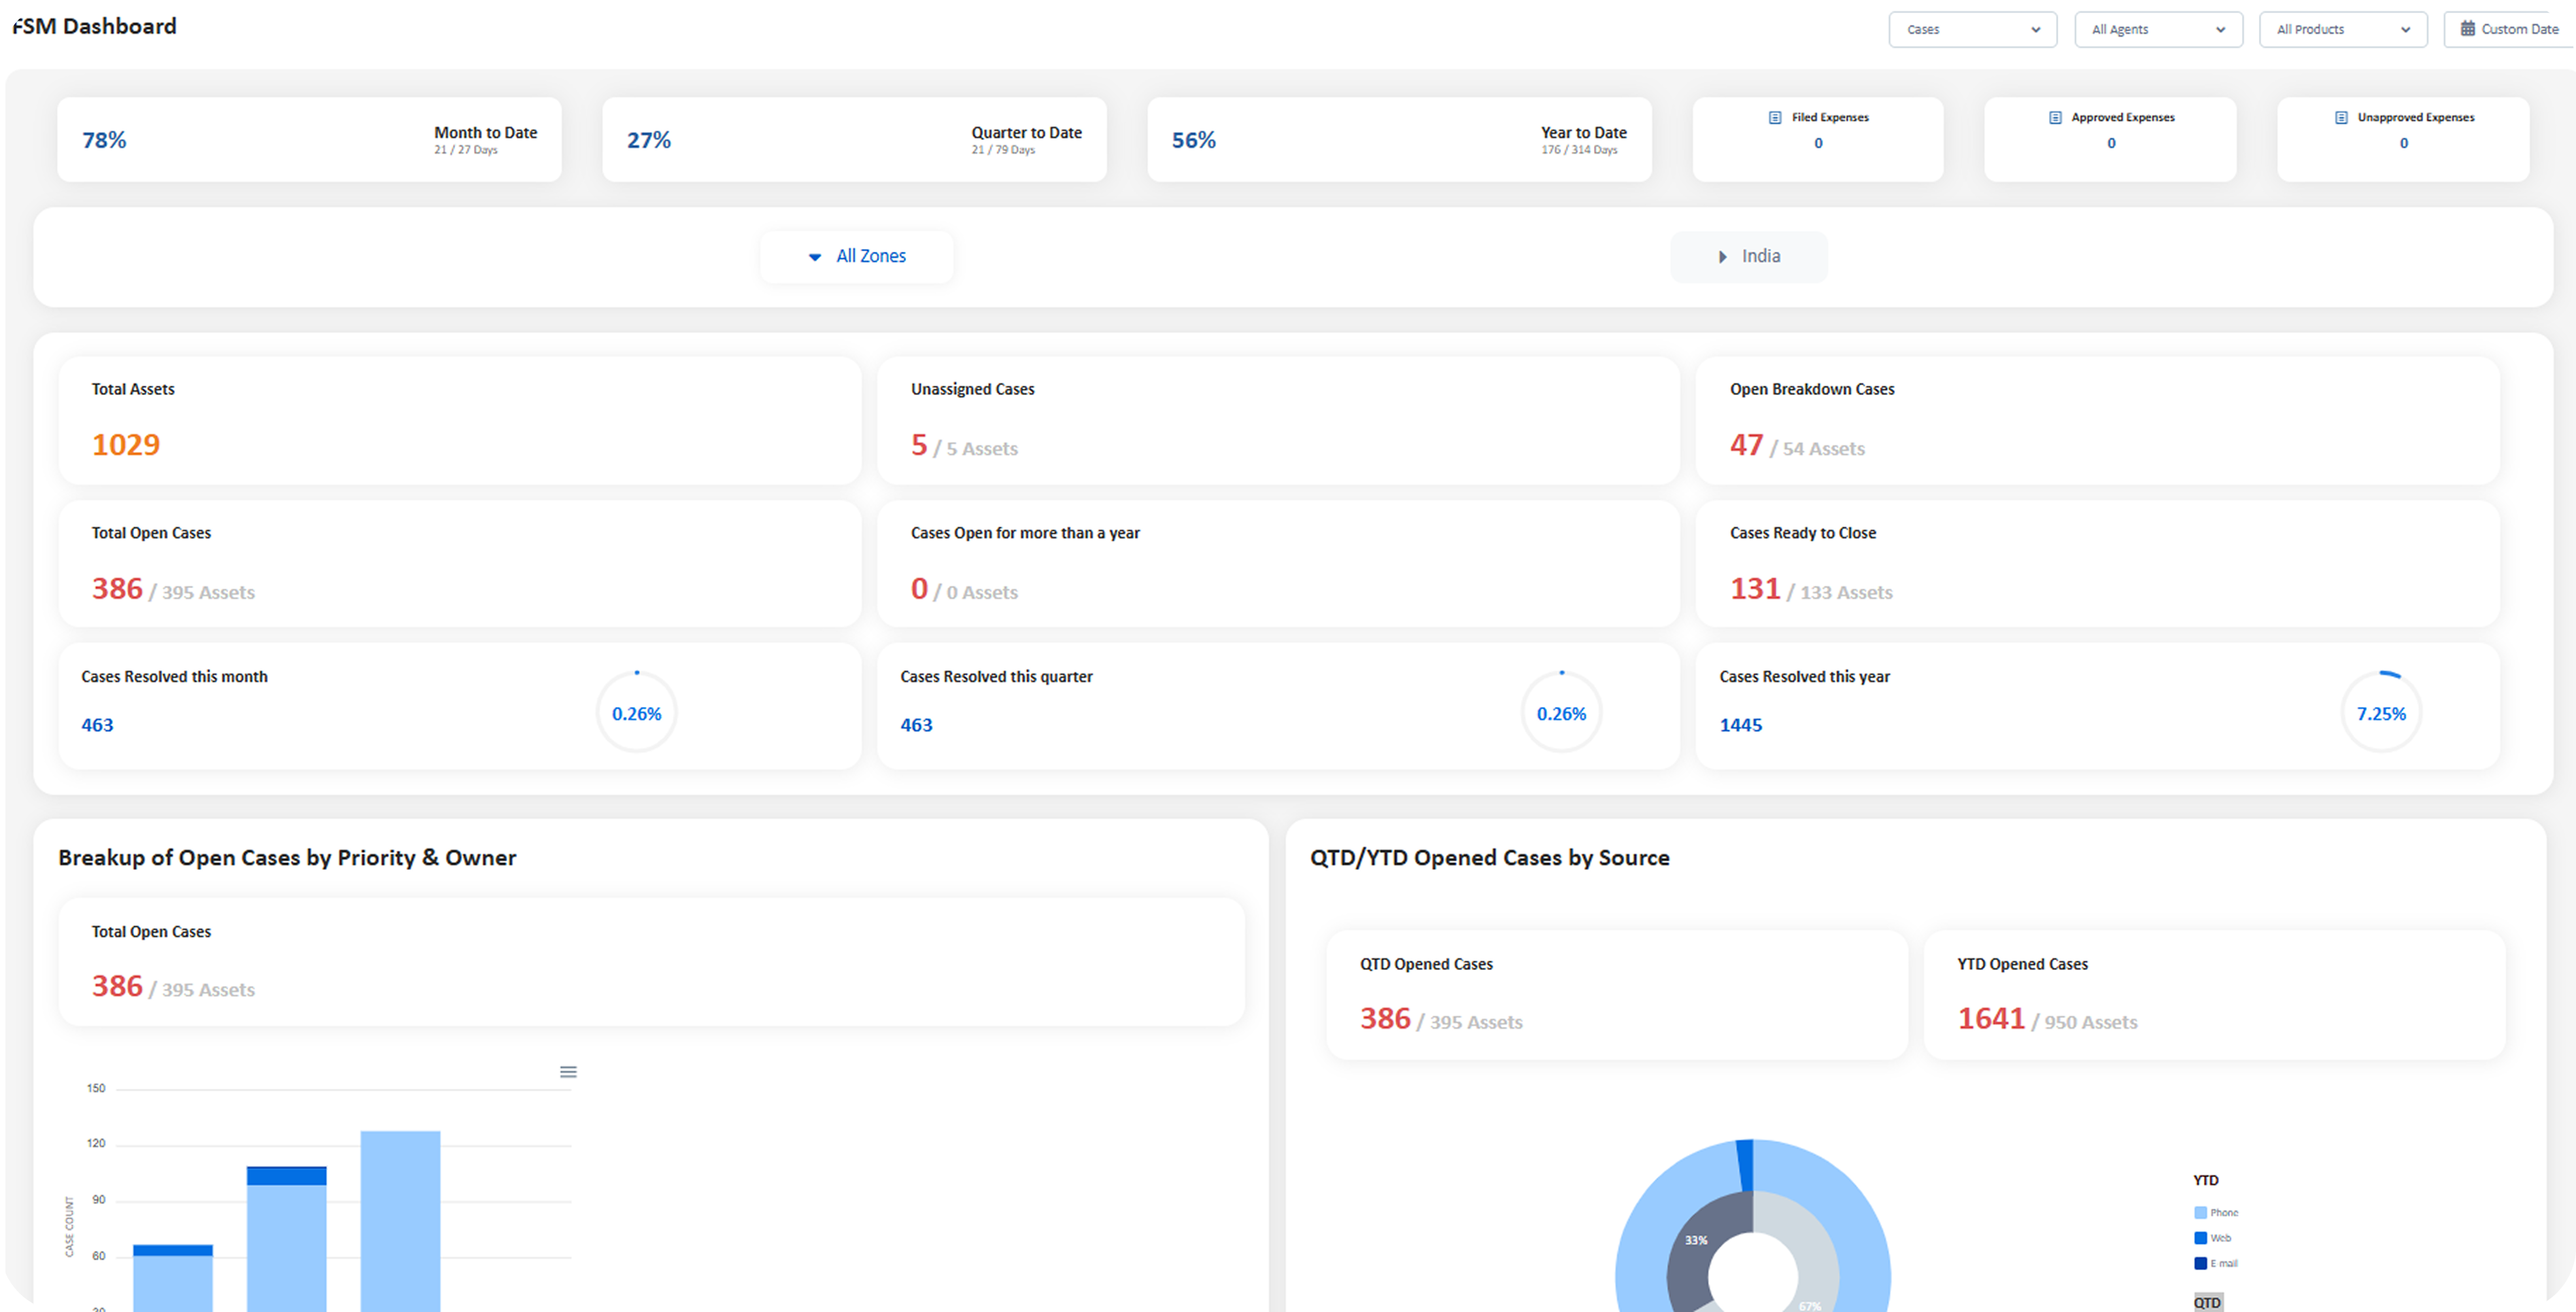Viewport: 2576px width, 1312px height.
Task: Click the Approved Expenses document icon
Action: (2055, 117)
